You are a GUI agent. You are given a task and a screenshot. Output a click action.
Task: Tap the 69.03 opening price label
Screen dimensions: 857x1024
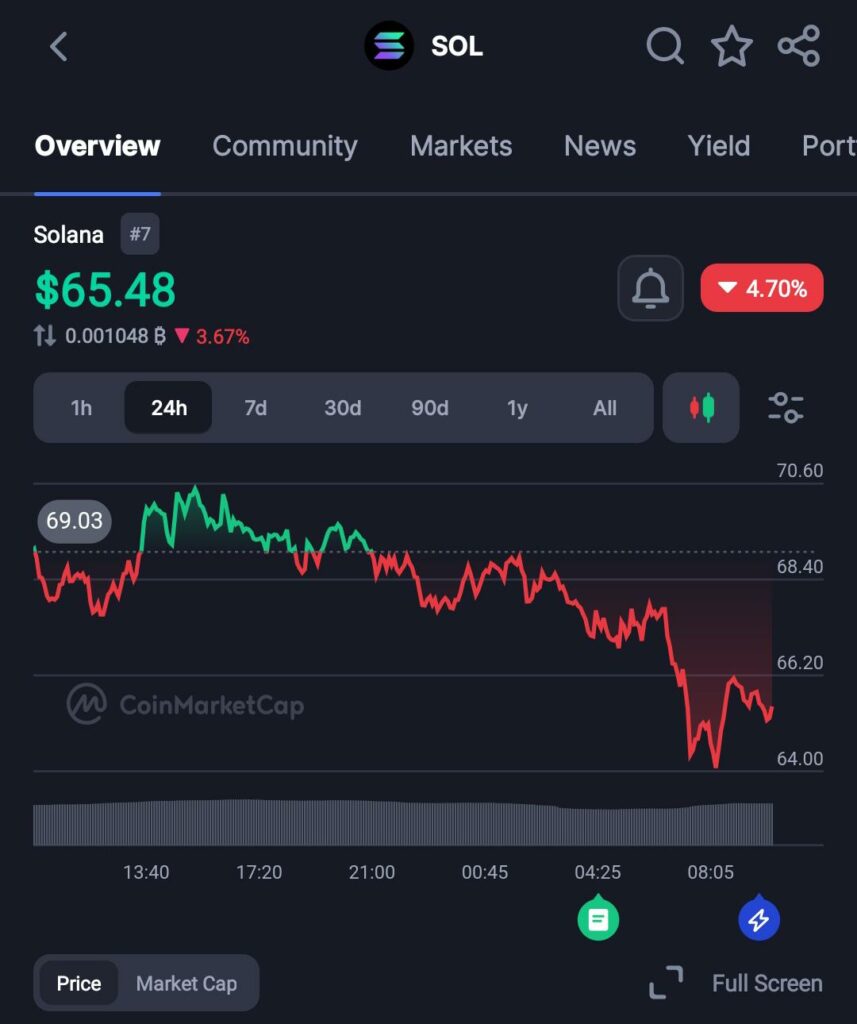click(74, 520)
